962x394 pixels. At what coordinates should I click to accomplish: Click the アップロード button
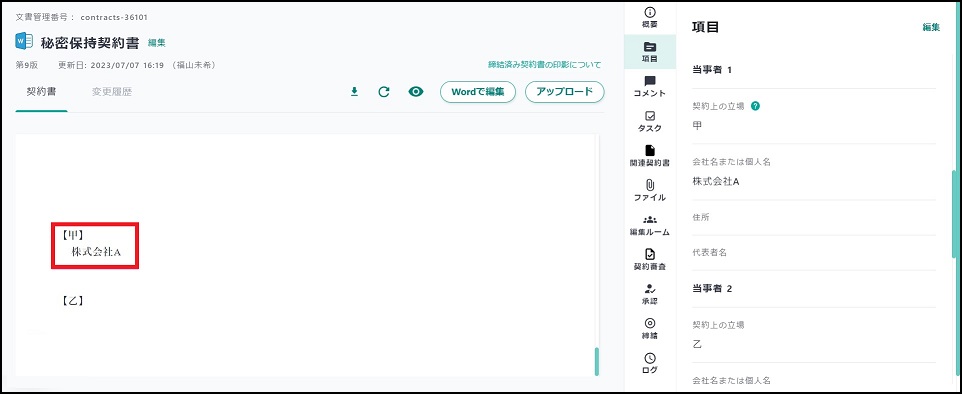pos(565,92)
